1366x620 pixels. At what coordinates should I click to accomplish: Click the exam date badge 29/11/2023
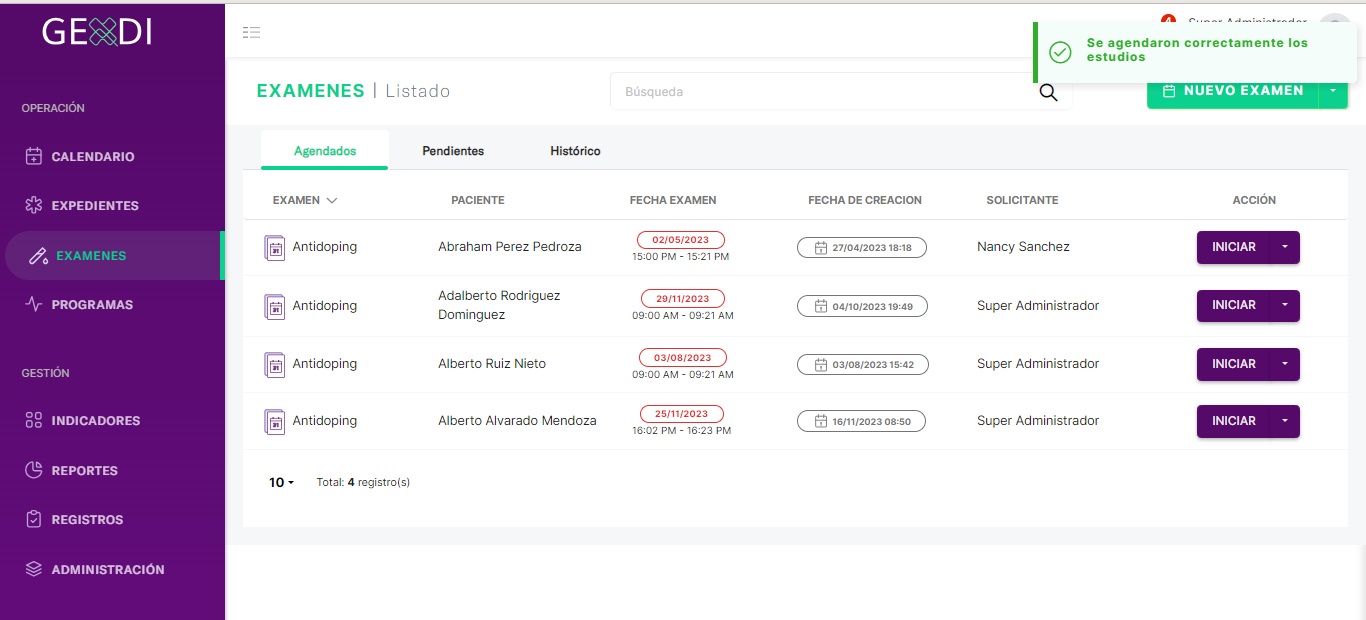(683, 298)
